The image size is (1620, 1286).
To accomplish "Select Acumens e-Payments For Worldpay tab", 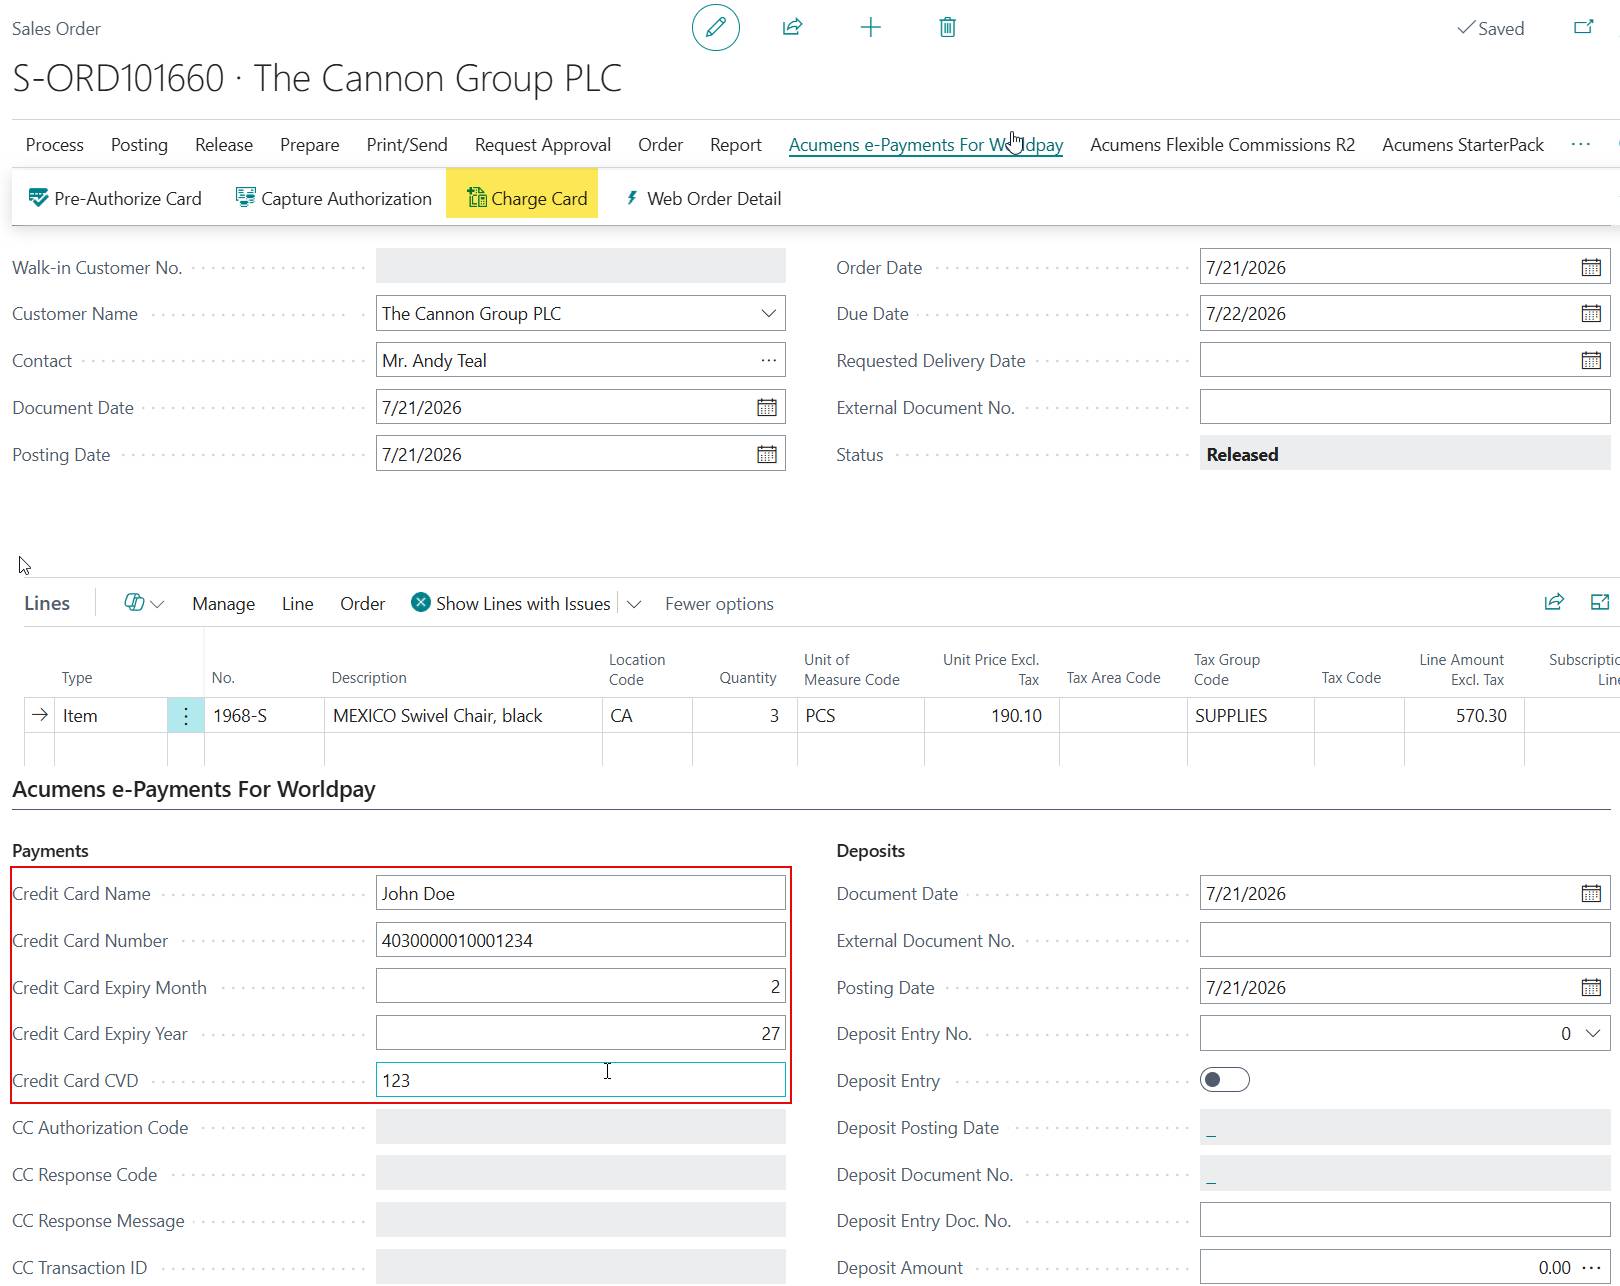I will pyautogui.click(x=926, y=145).
